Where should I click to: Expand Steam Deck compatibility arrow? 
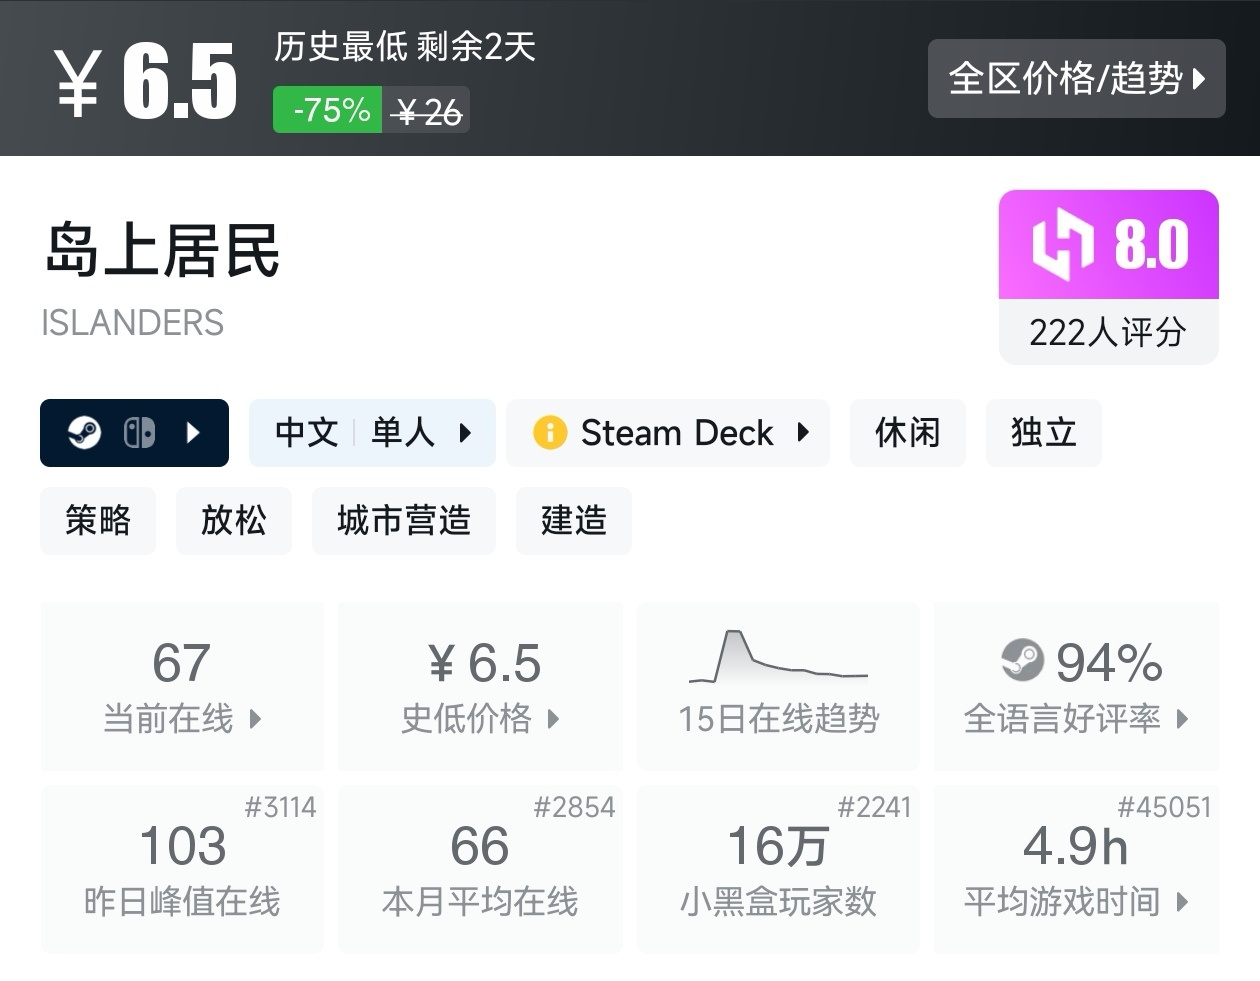click(803, 433)
